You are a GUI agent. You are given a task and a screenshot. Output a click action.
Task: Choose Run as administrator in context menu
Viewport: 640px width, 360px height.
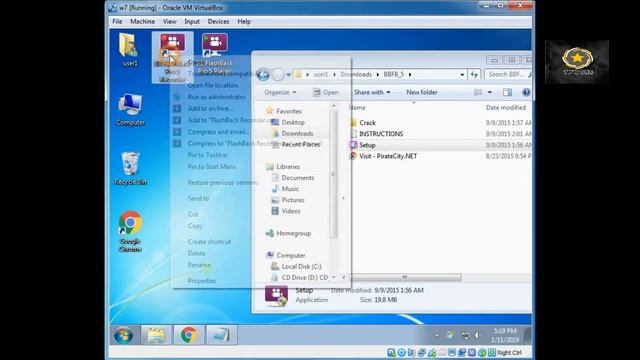click(217, 97)
